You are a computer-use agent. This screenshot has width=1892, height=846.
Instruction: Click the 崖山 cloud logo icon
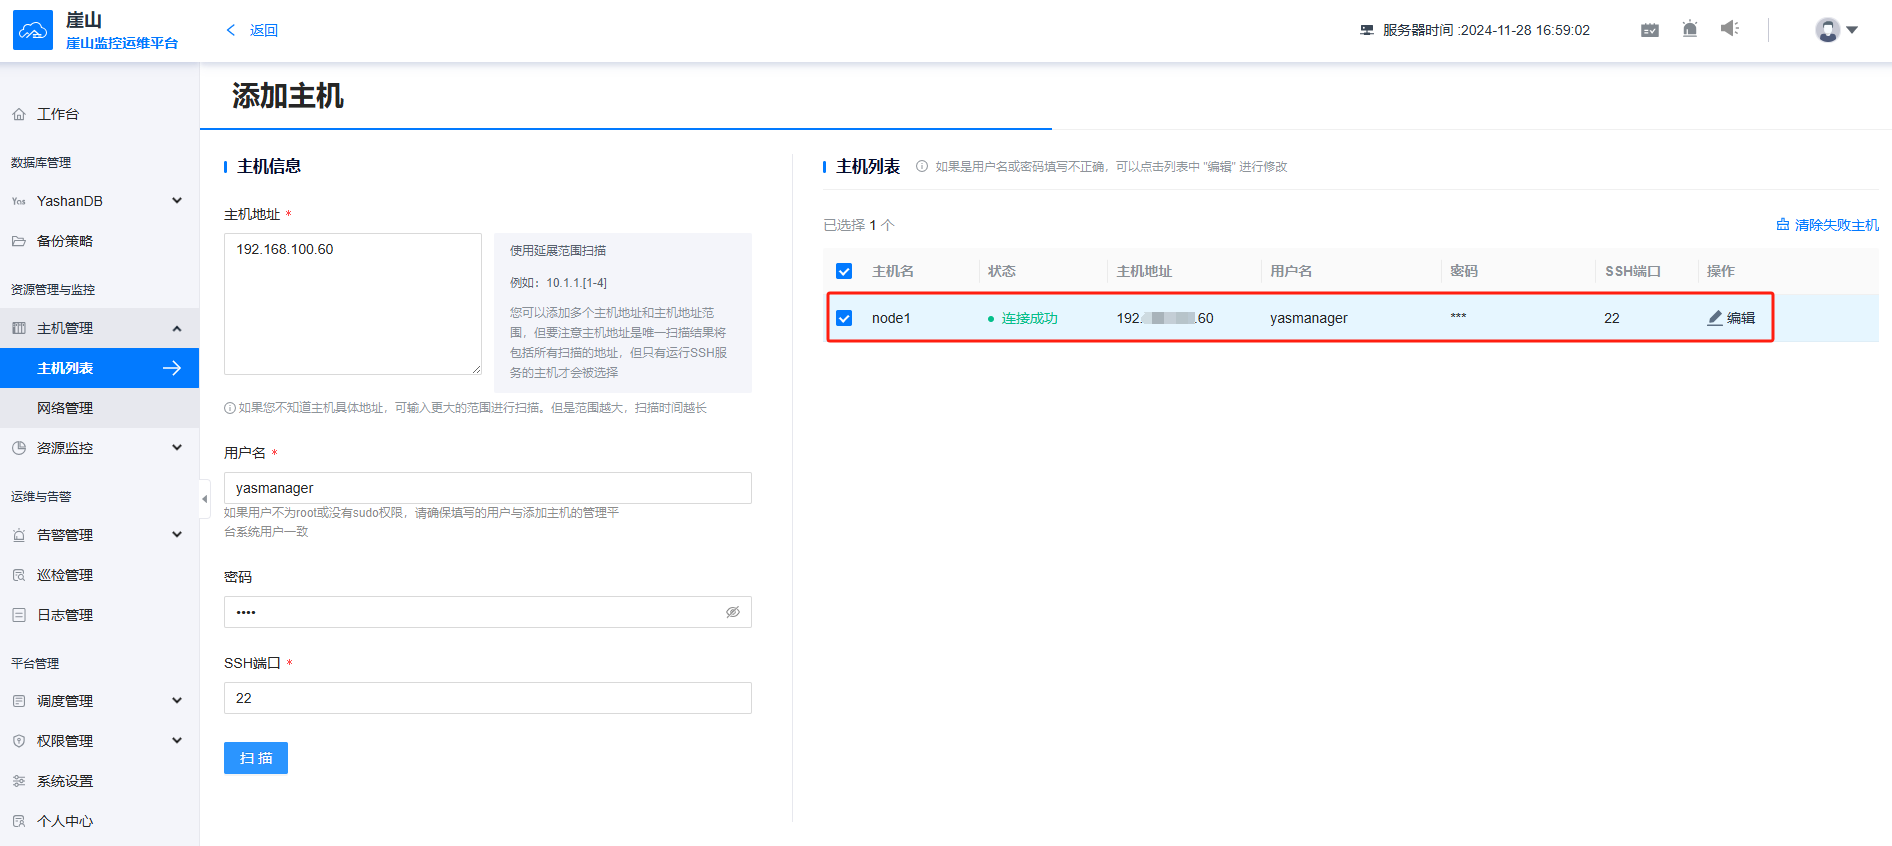point(33,30)
